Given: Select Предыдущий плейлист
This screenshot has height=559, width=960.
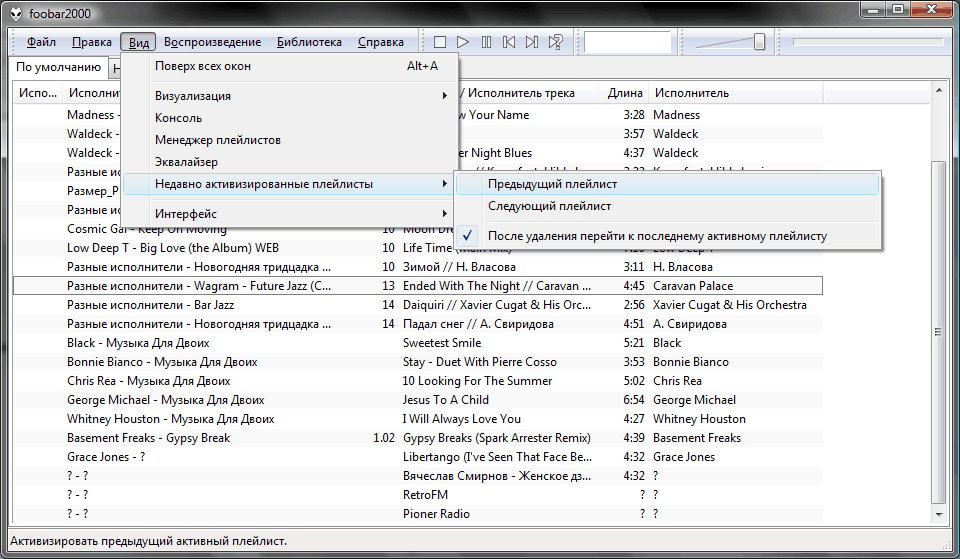Looking at the screenshot, I should click(x=667, y=184).
